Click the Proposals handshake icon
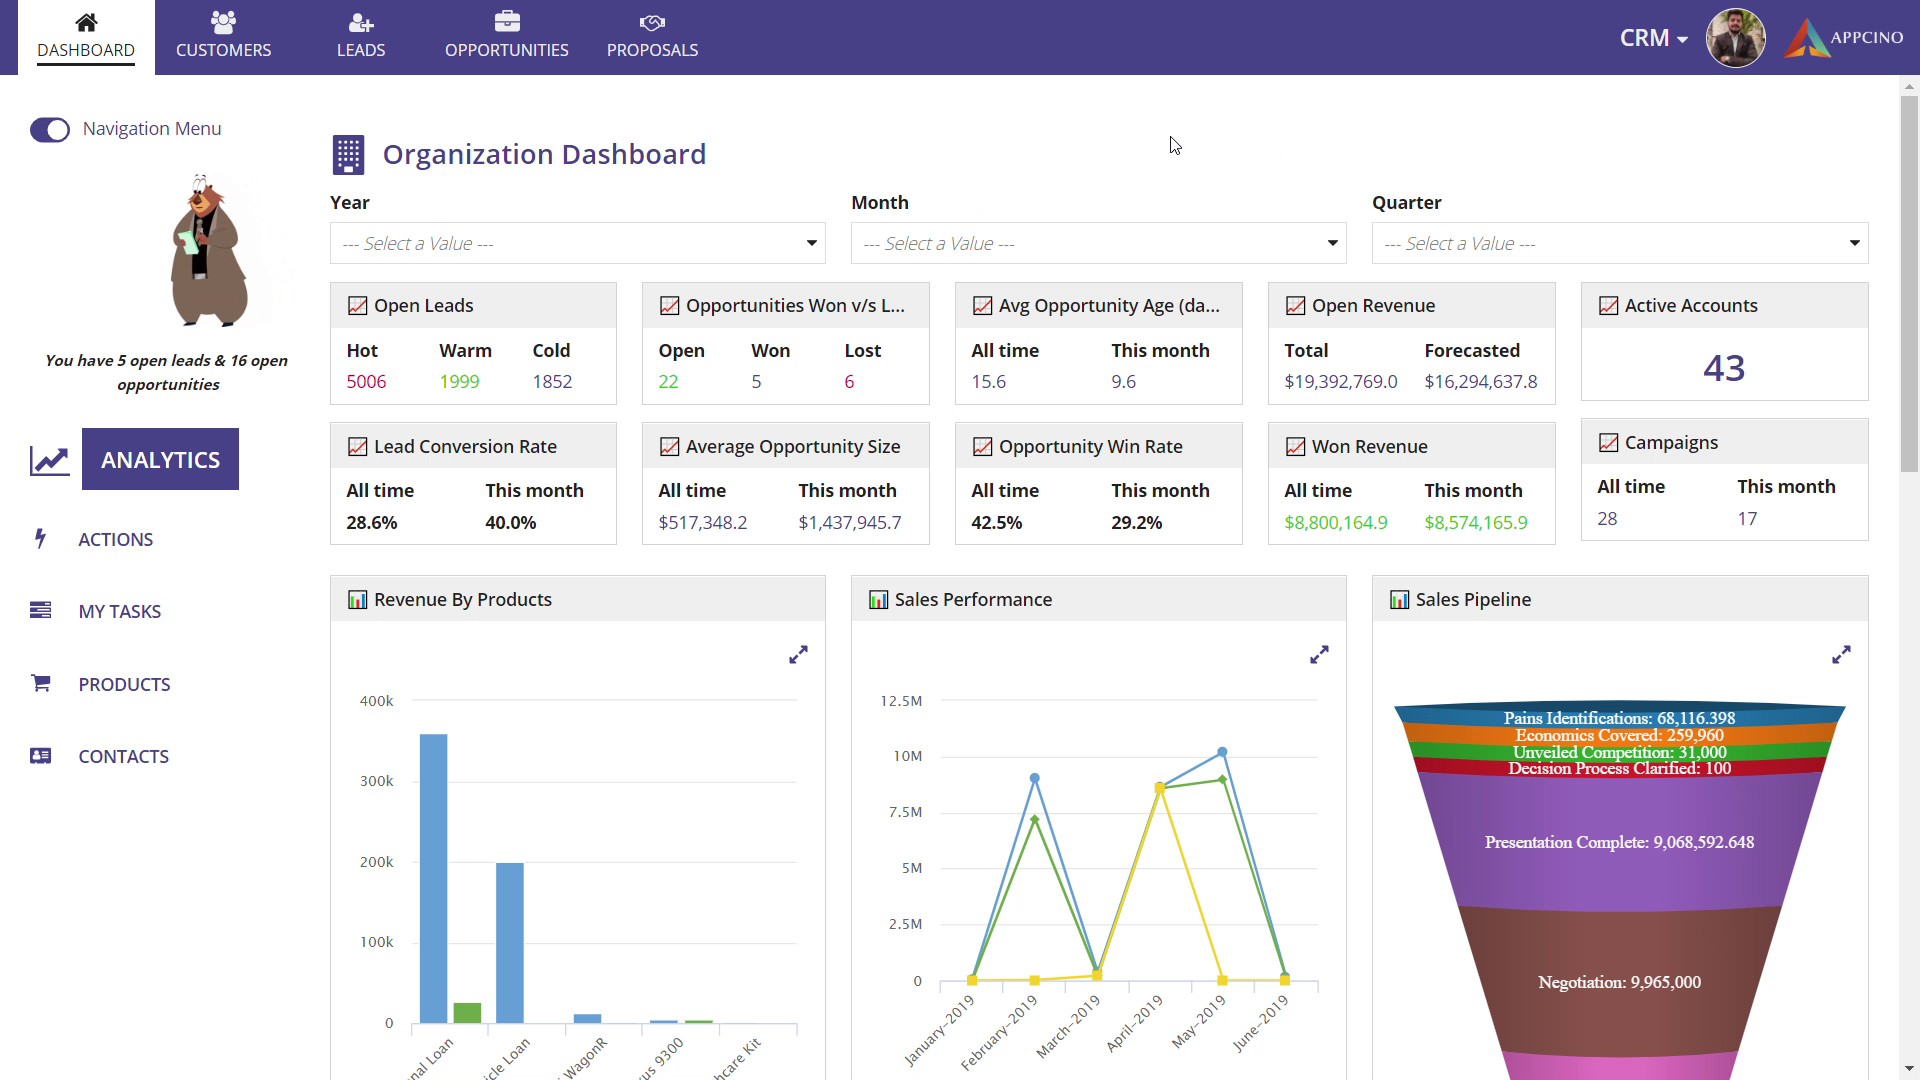1920x1080 pixels. click(652, 22)
